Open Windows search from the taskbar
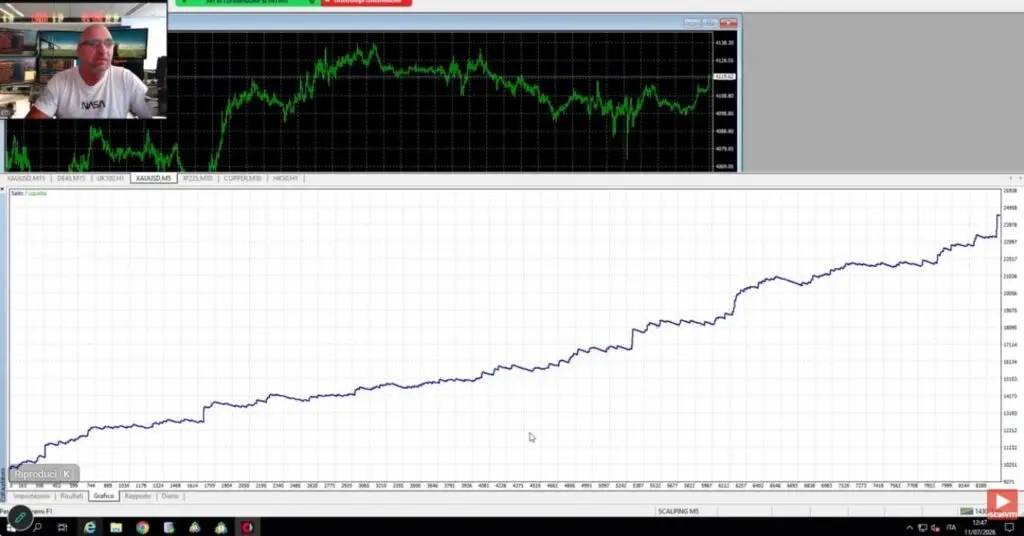The image size is (1024, 536). click(x=37, y=527)
